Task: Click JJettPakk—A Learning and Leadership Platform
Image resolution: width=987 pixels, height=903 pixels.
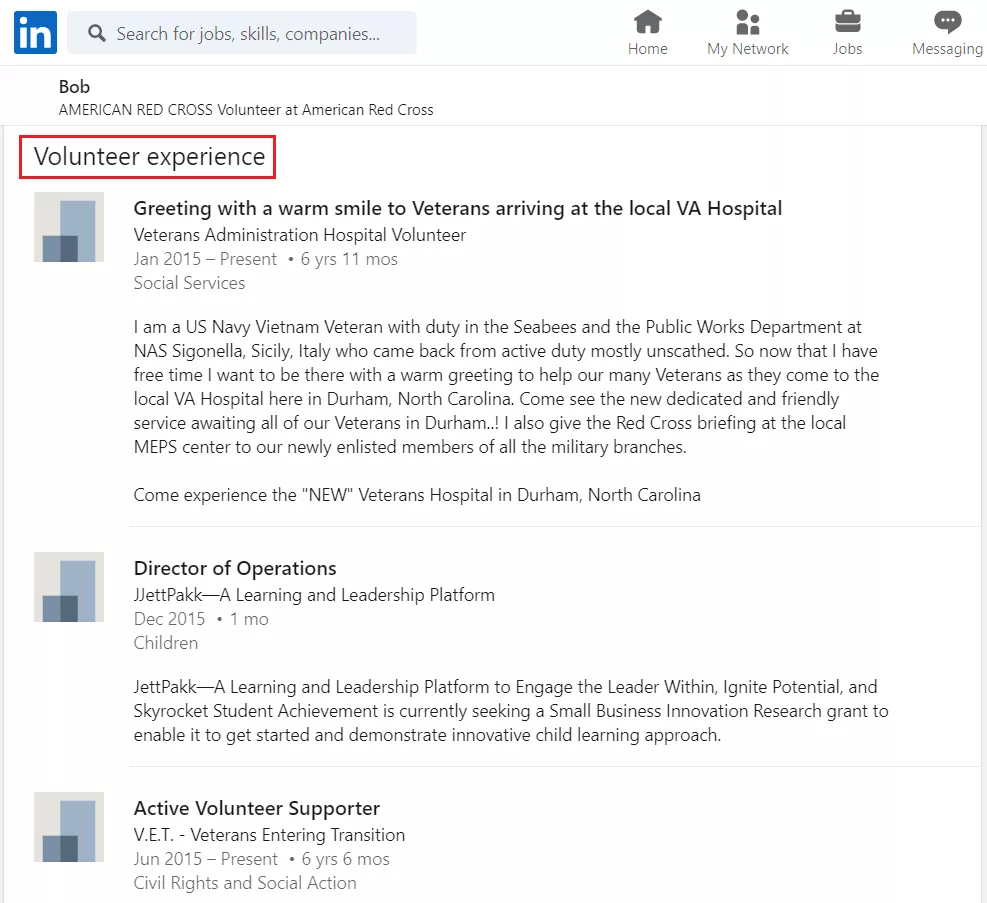Action: pos(314,595)
